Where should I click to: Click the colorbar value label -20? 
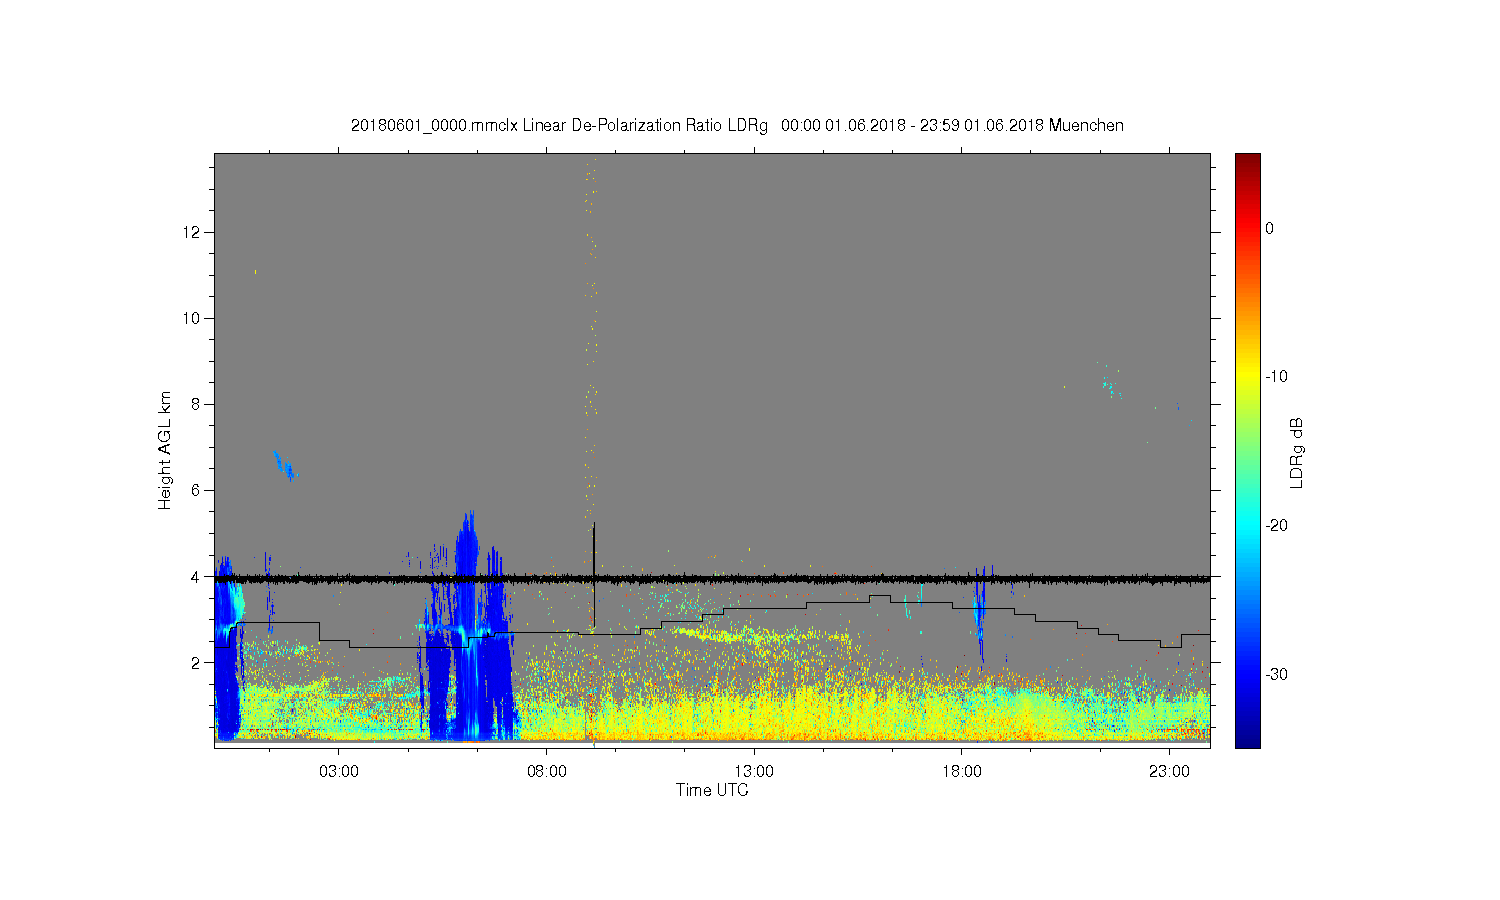pyautogui.click(x=1276, y=526)
